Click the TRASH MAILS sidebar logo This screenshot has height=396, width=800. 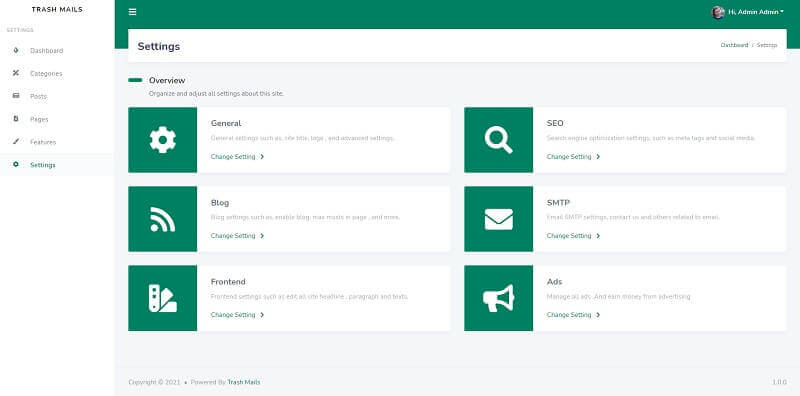tap(57, 10)
